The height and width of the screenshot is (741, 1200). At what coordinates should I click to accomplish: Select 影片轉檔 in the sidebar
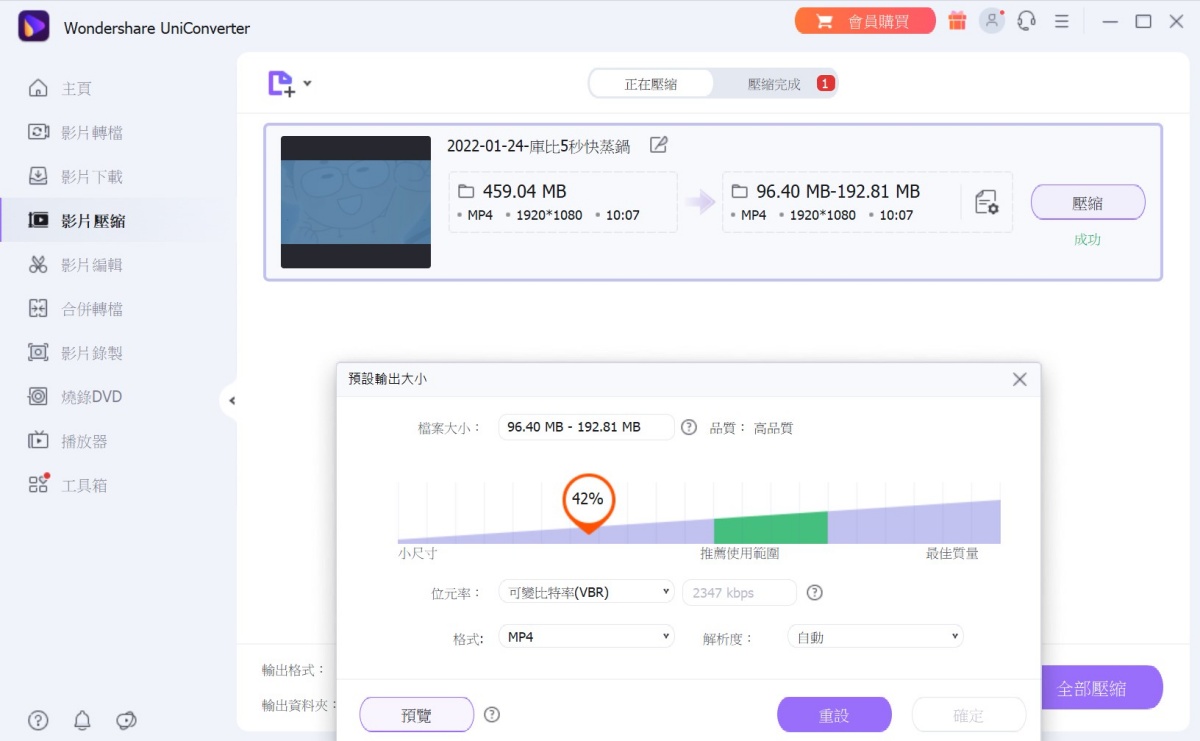coord(91,133)
